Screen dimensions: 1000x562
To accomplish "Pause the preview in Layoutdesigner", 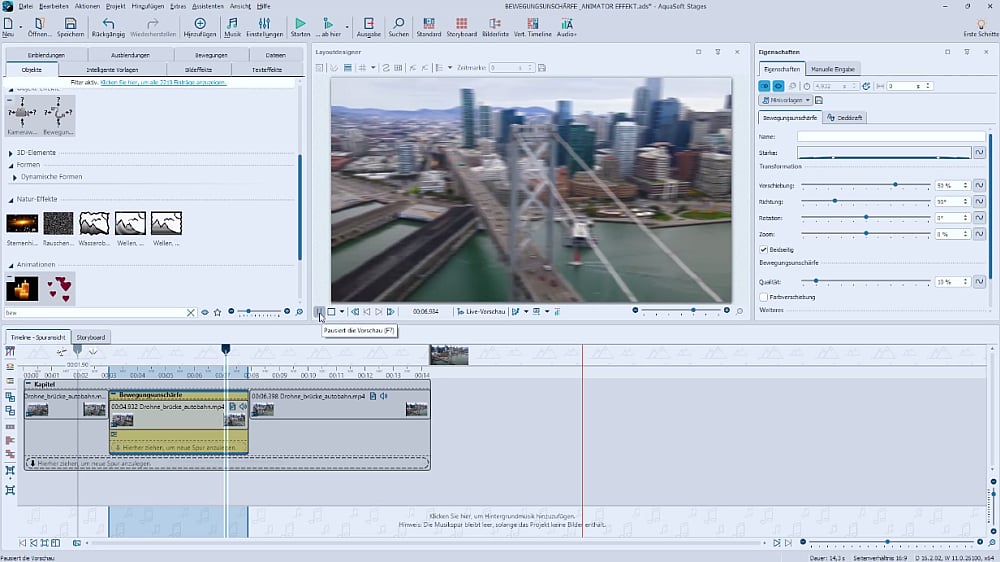I will pyautogui.click(x=318, y=312).
